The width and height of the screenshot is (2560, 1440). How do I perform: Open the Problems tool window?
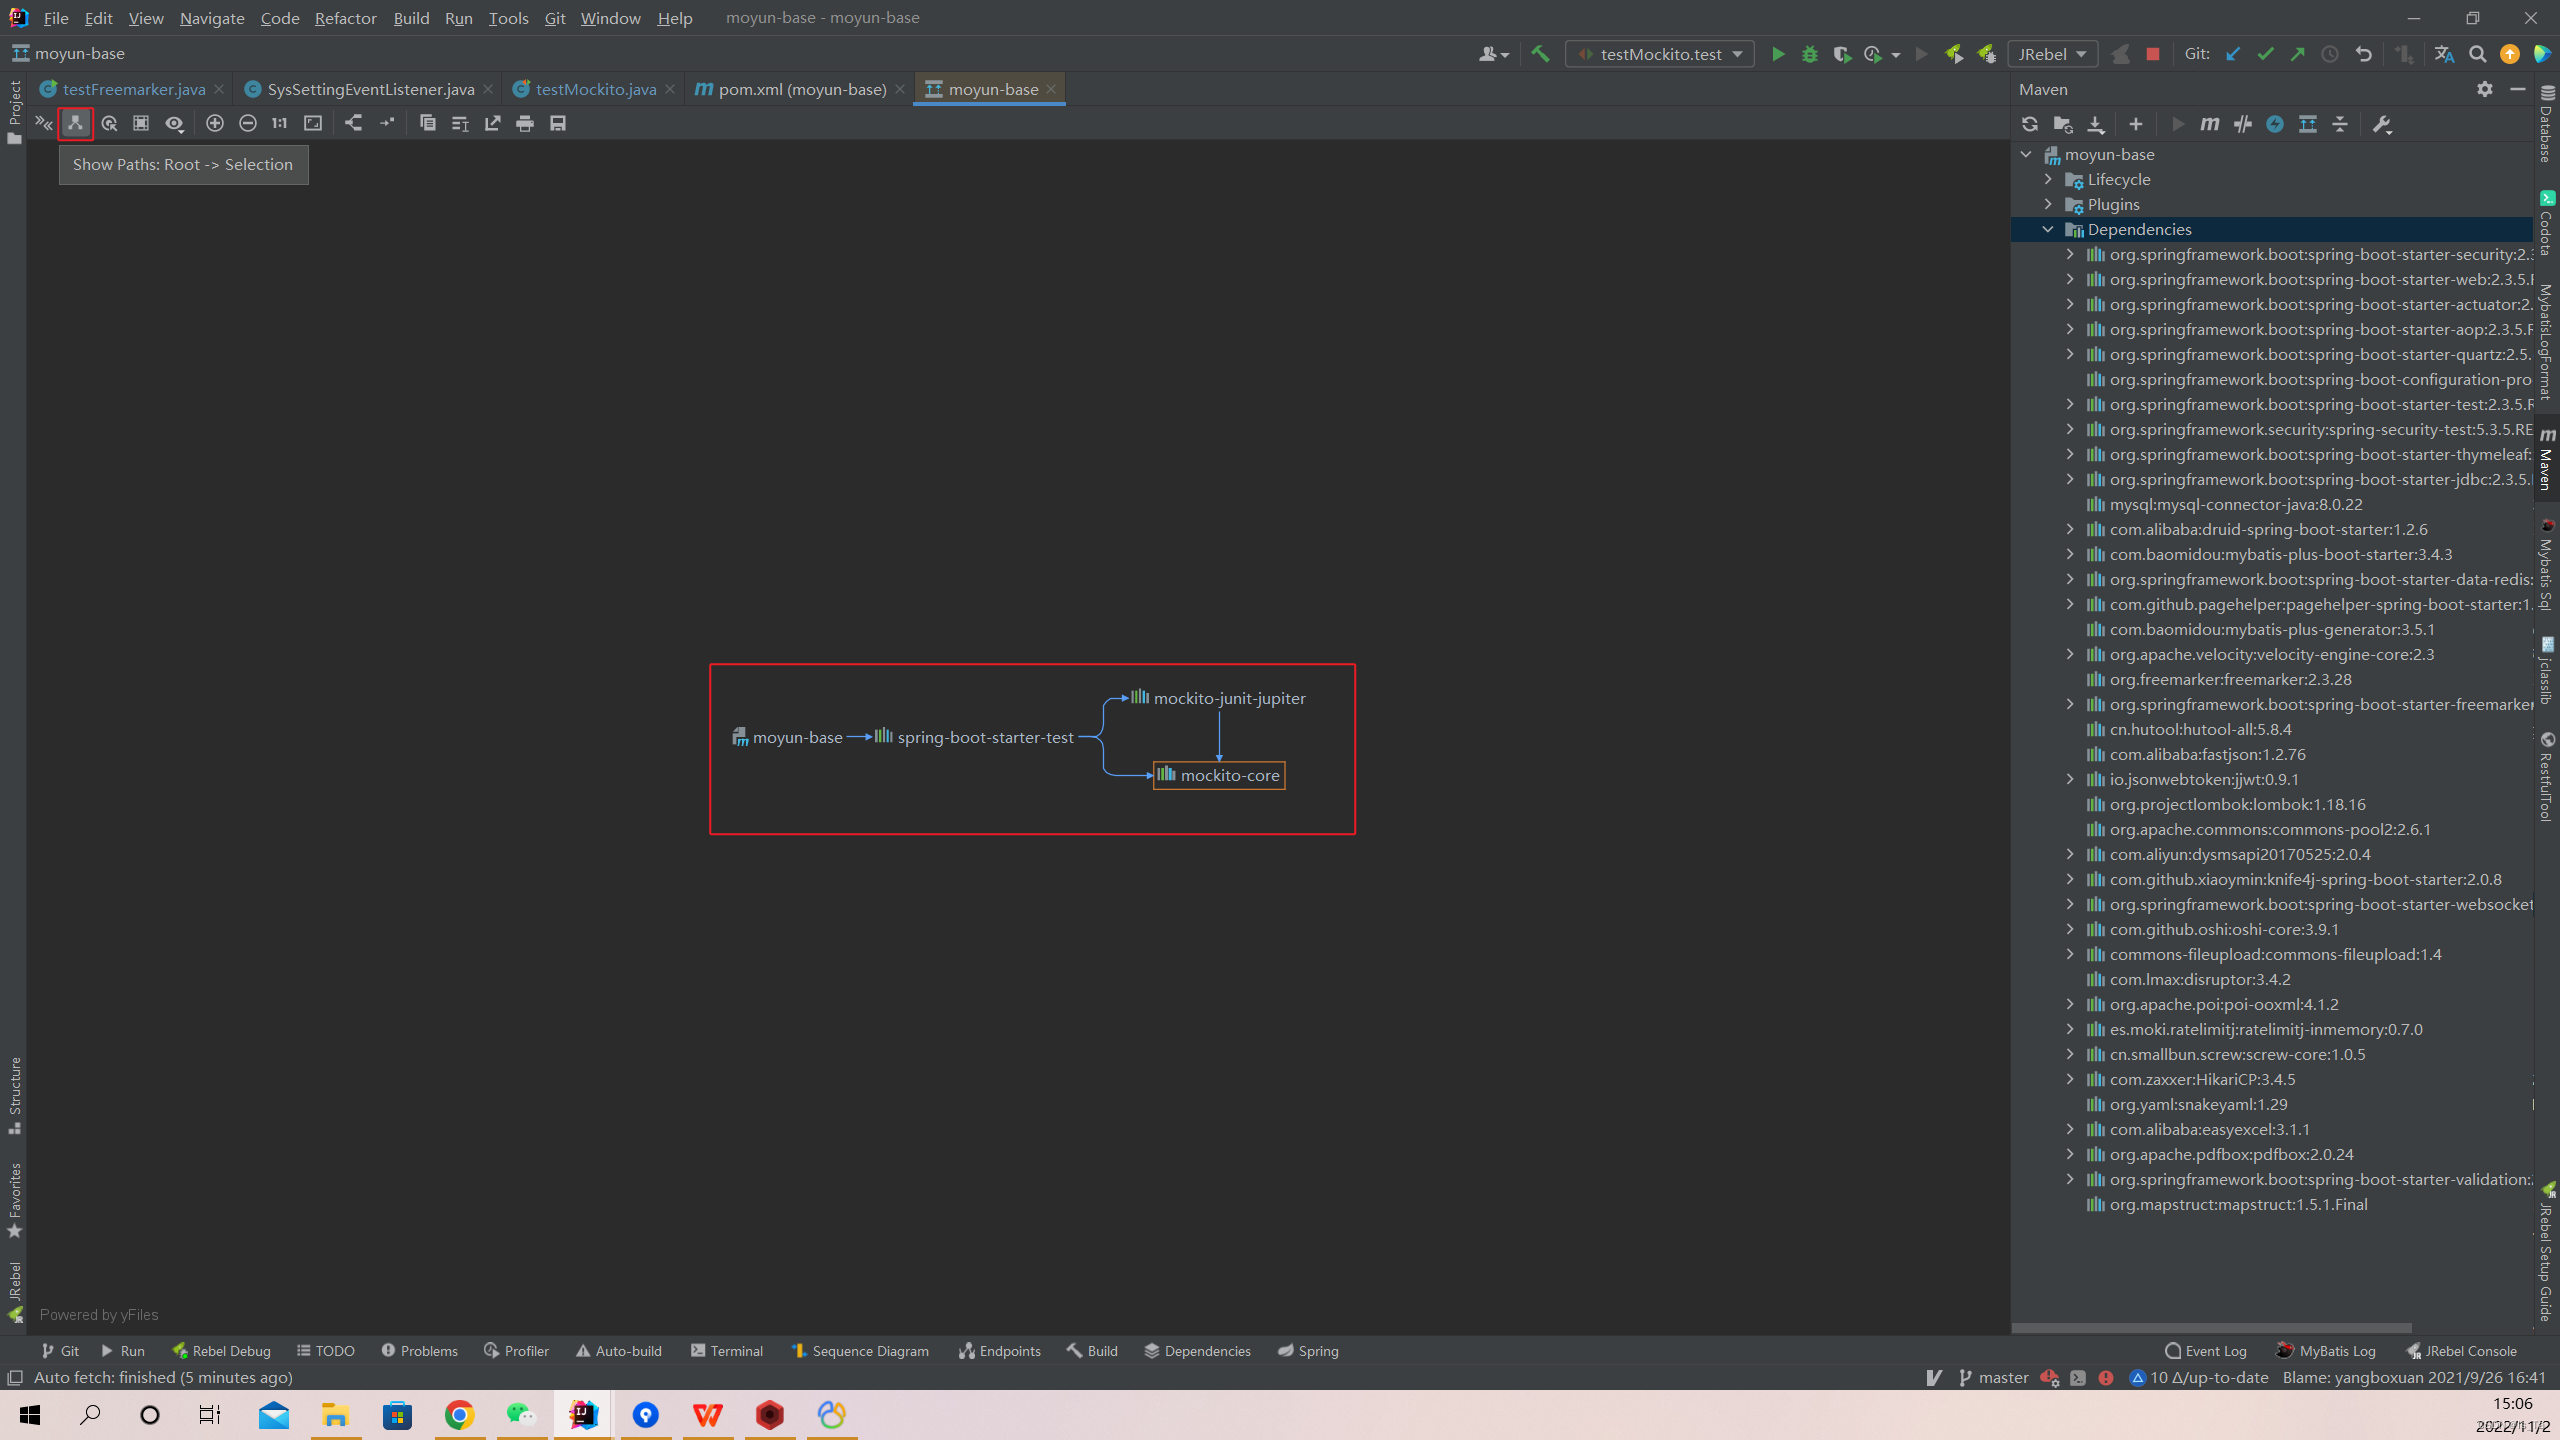[419, 1351]
